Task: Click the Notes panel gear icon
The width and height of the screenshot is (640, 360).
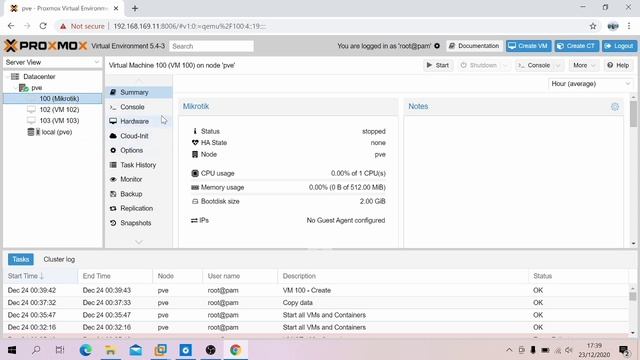Action: tap(615, 107)
